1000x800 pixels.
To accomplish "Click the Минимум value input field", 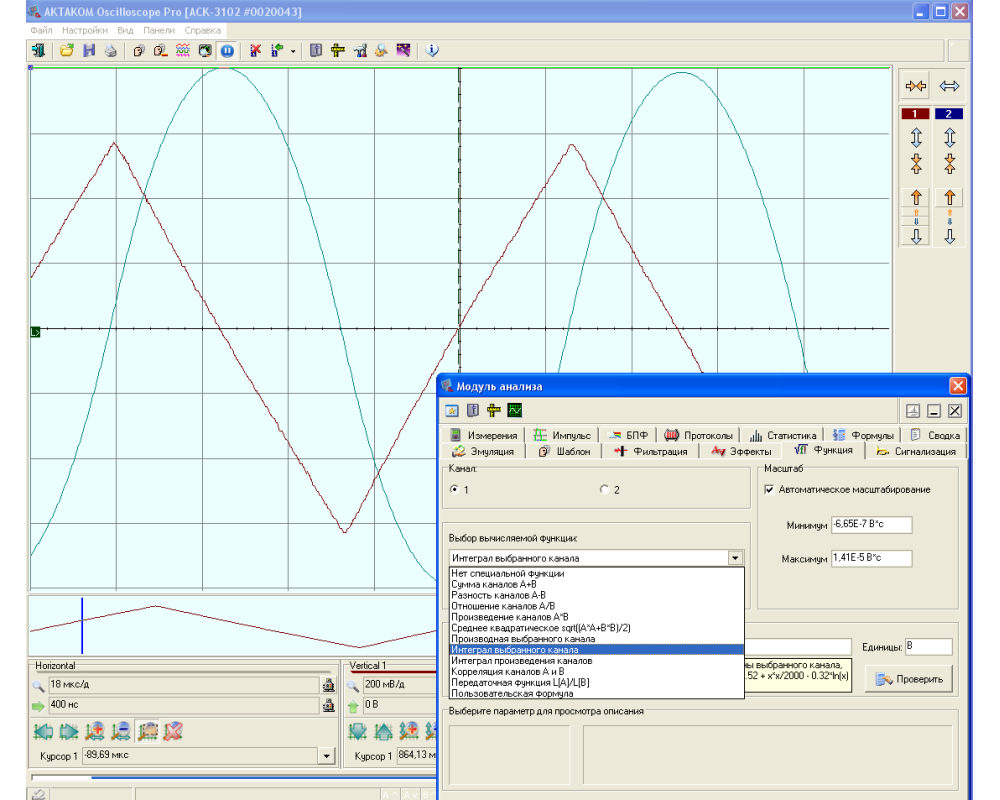I will tap(871, 525).
